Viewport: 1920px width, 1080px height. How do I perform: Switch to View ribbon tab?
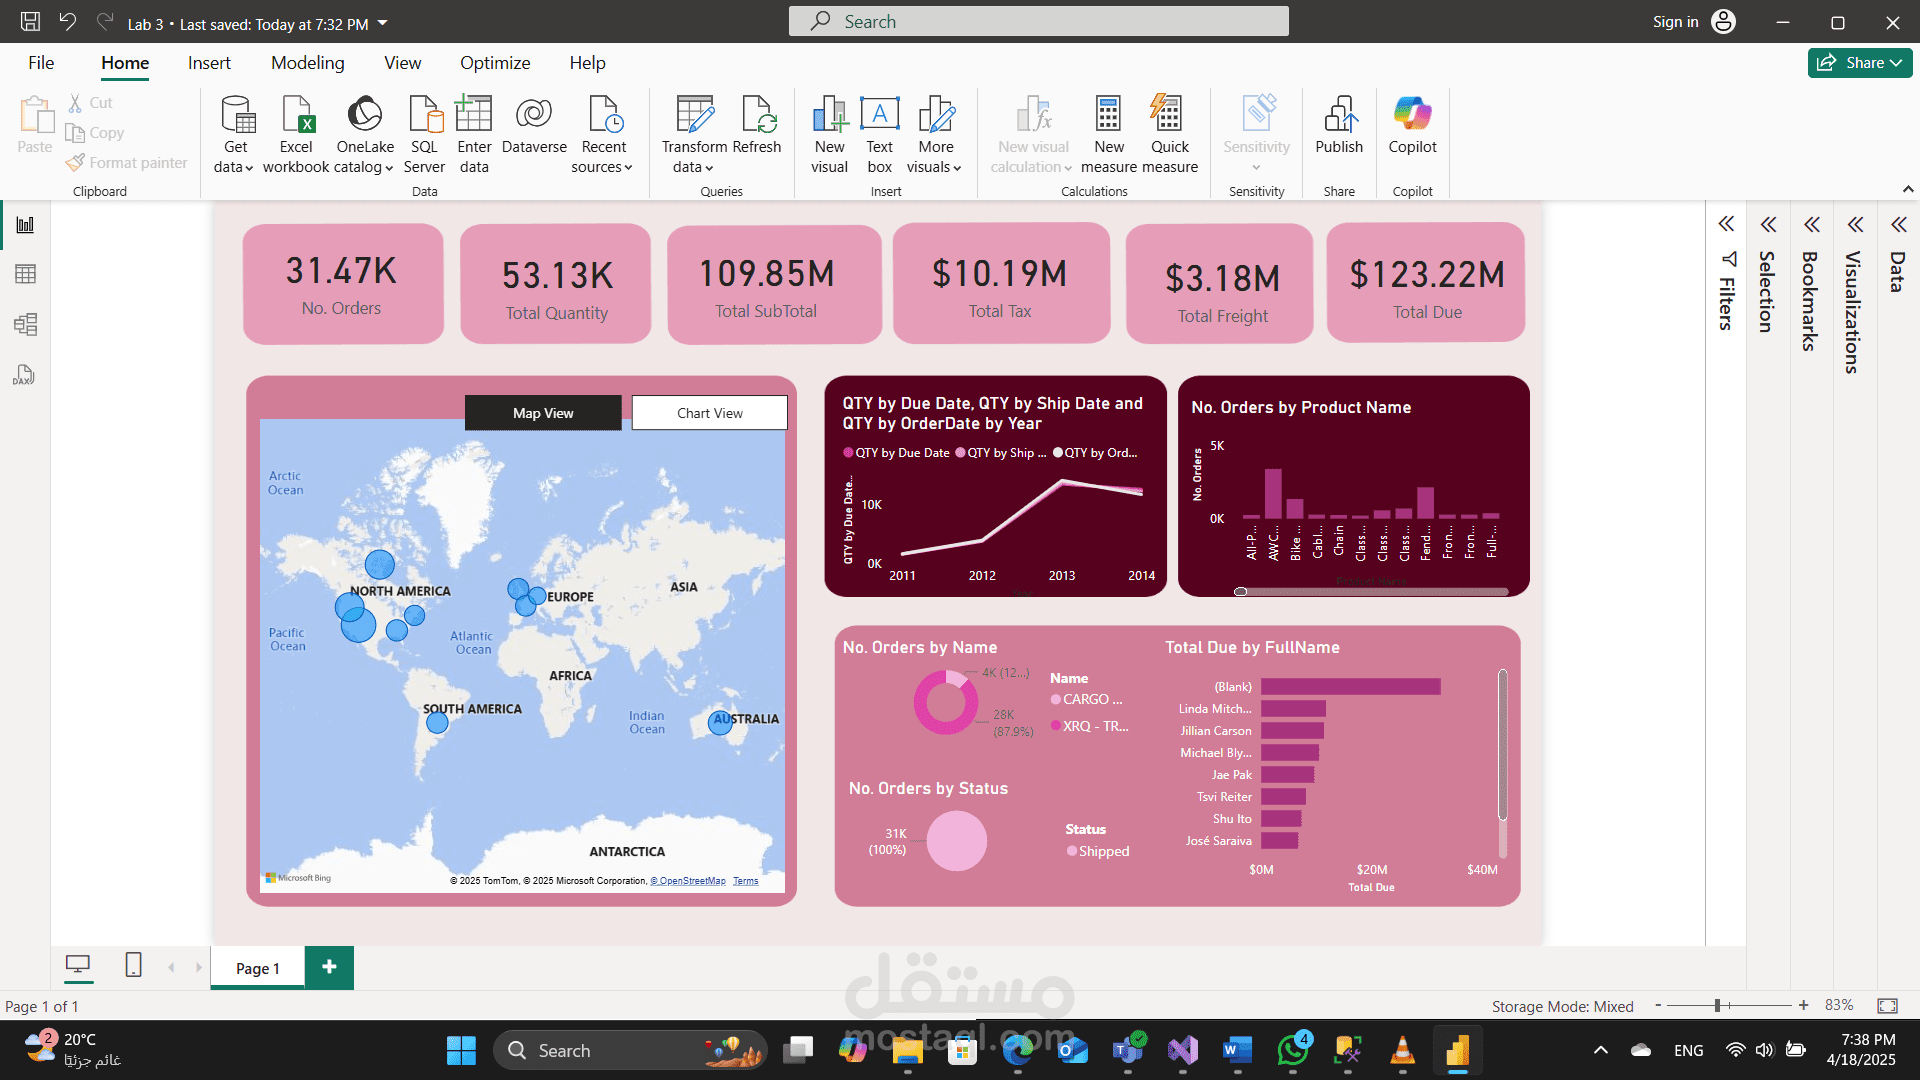(402, 63)
